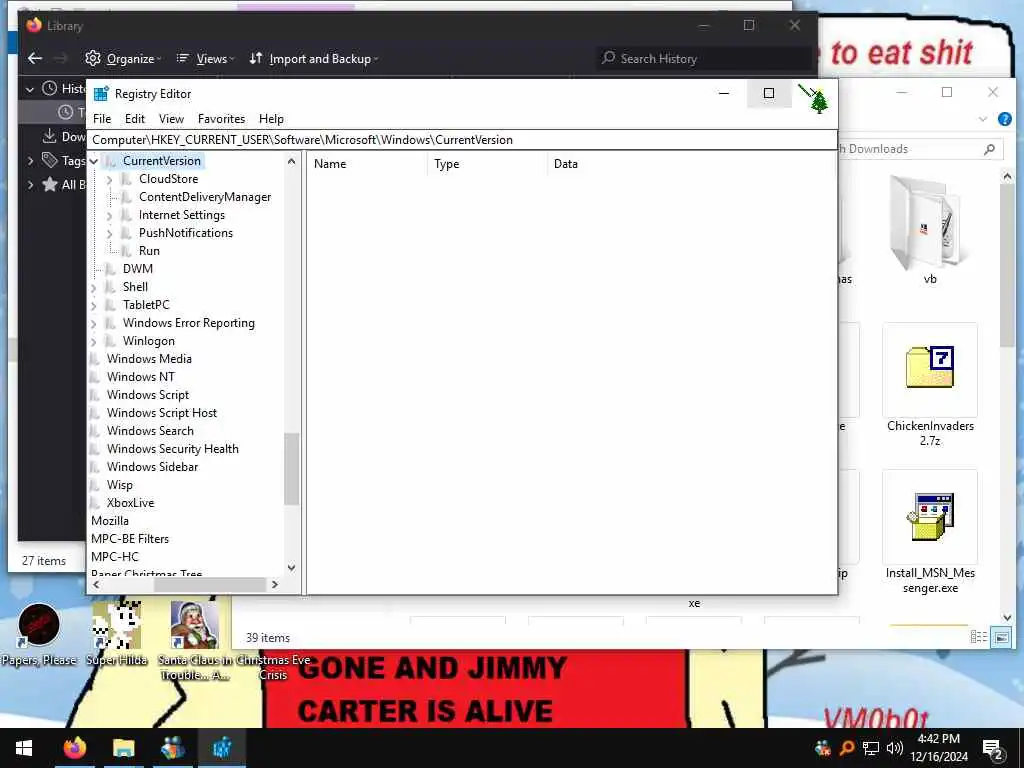Select the XboxLive key
This screenshot has width=1024, height=768.
[x=131, y=503]
